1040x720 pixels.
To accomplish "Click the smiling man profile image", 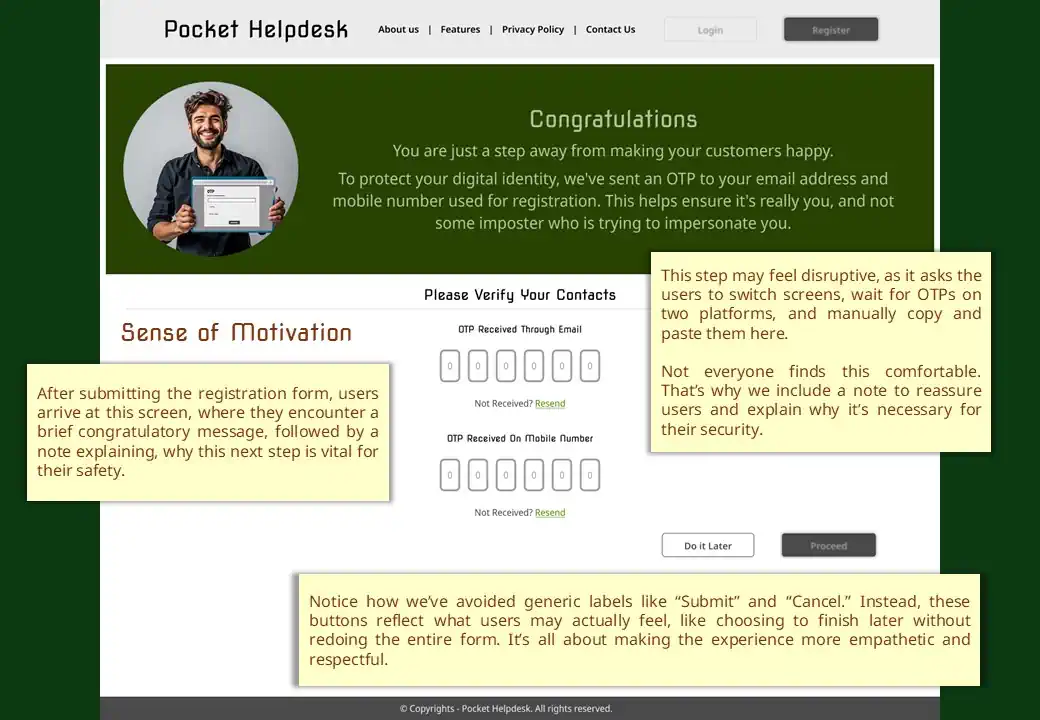I will pyautogui.click(x=211, y=169).
